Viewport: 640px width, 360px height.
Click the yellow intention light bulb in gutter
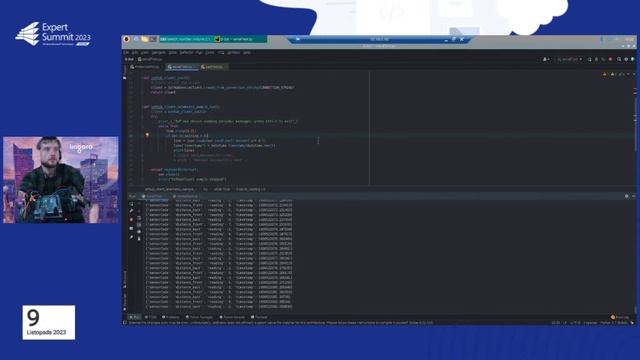pyautogui.click(x=147, y=135)
